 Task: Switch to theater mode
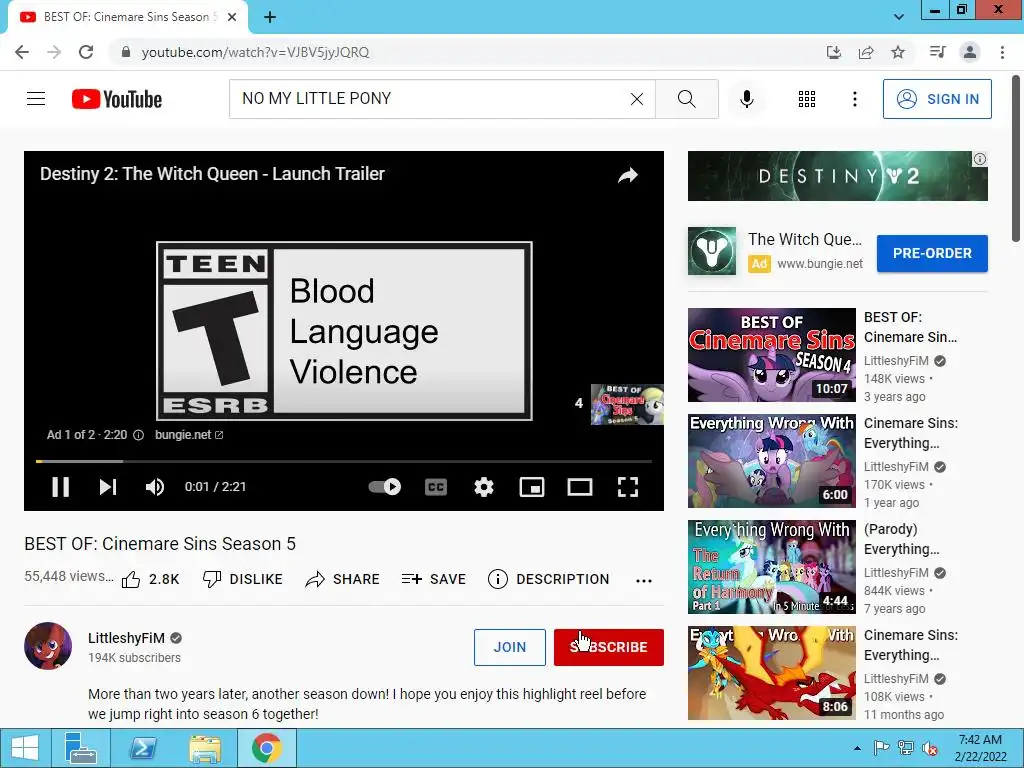pyautogui.click(x=579, y=487)
